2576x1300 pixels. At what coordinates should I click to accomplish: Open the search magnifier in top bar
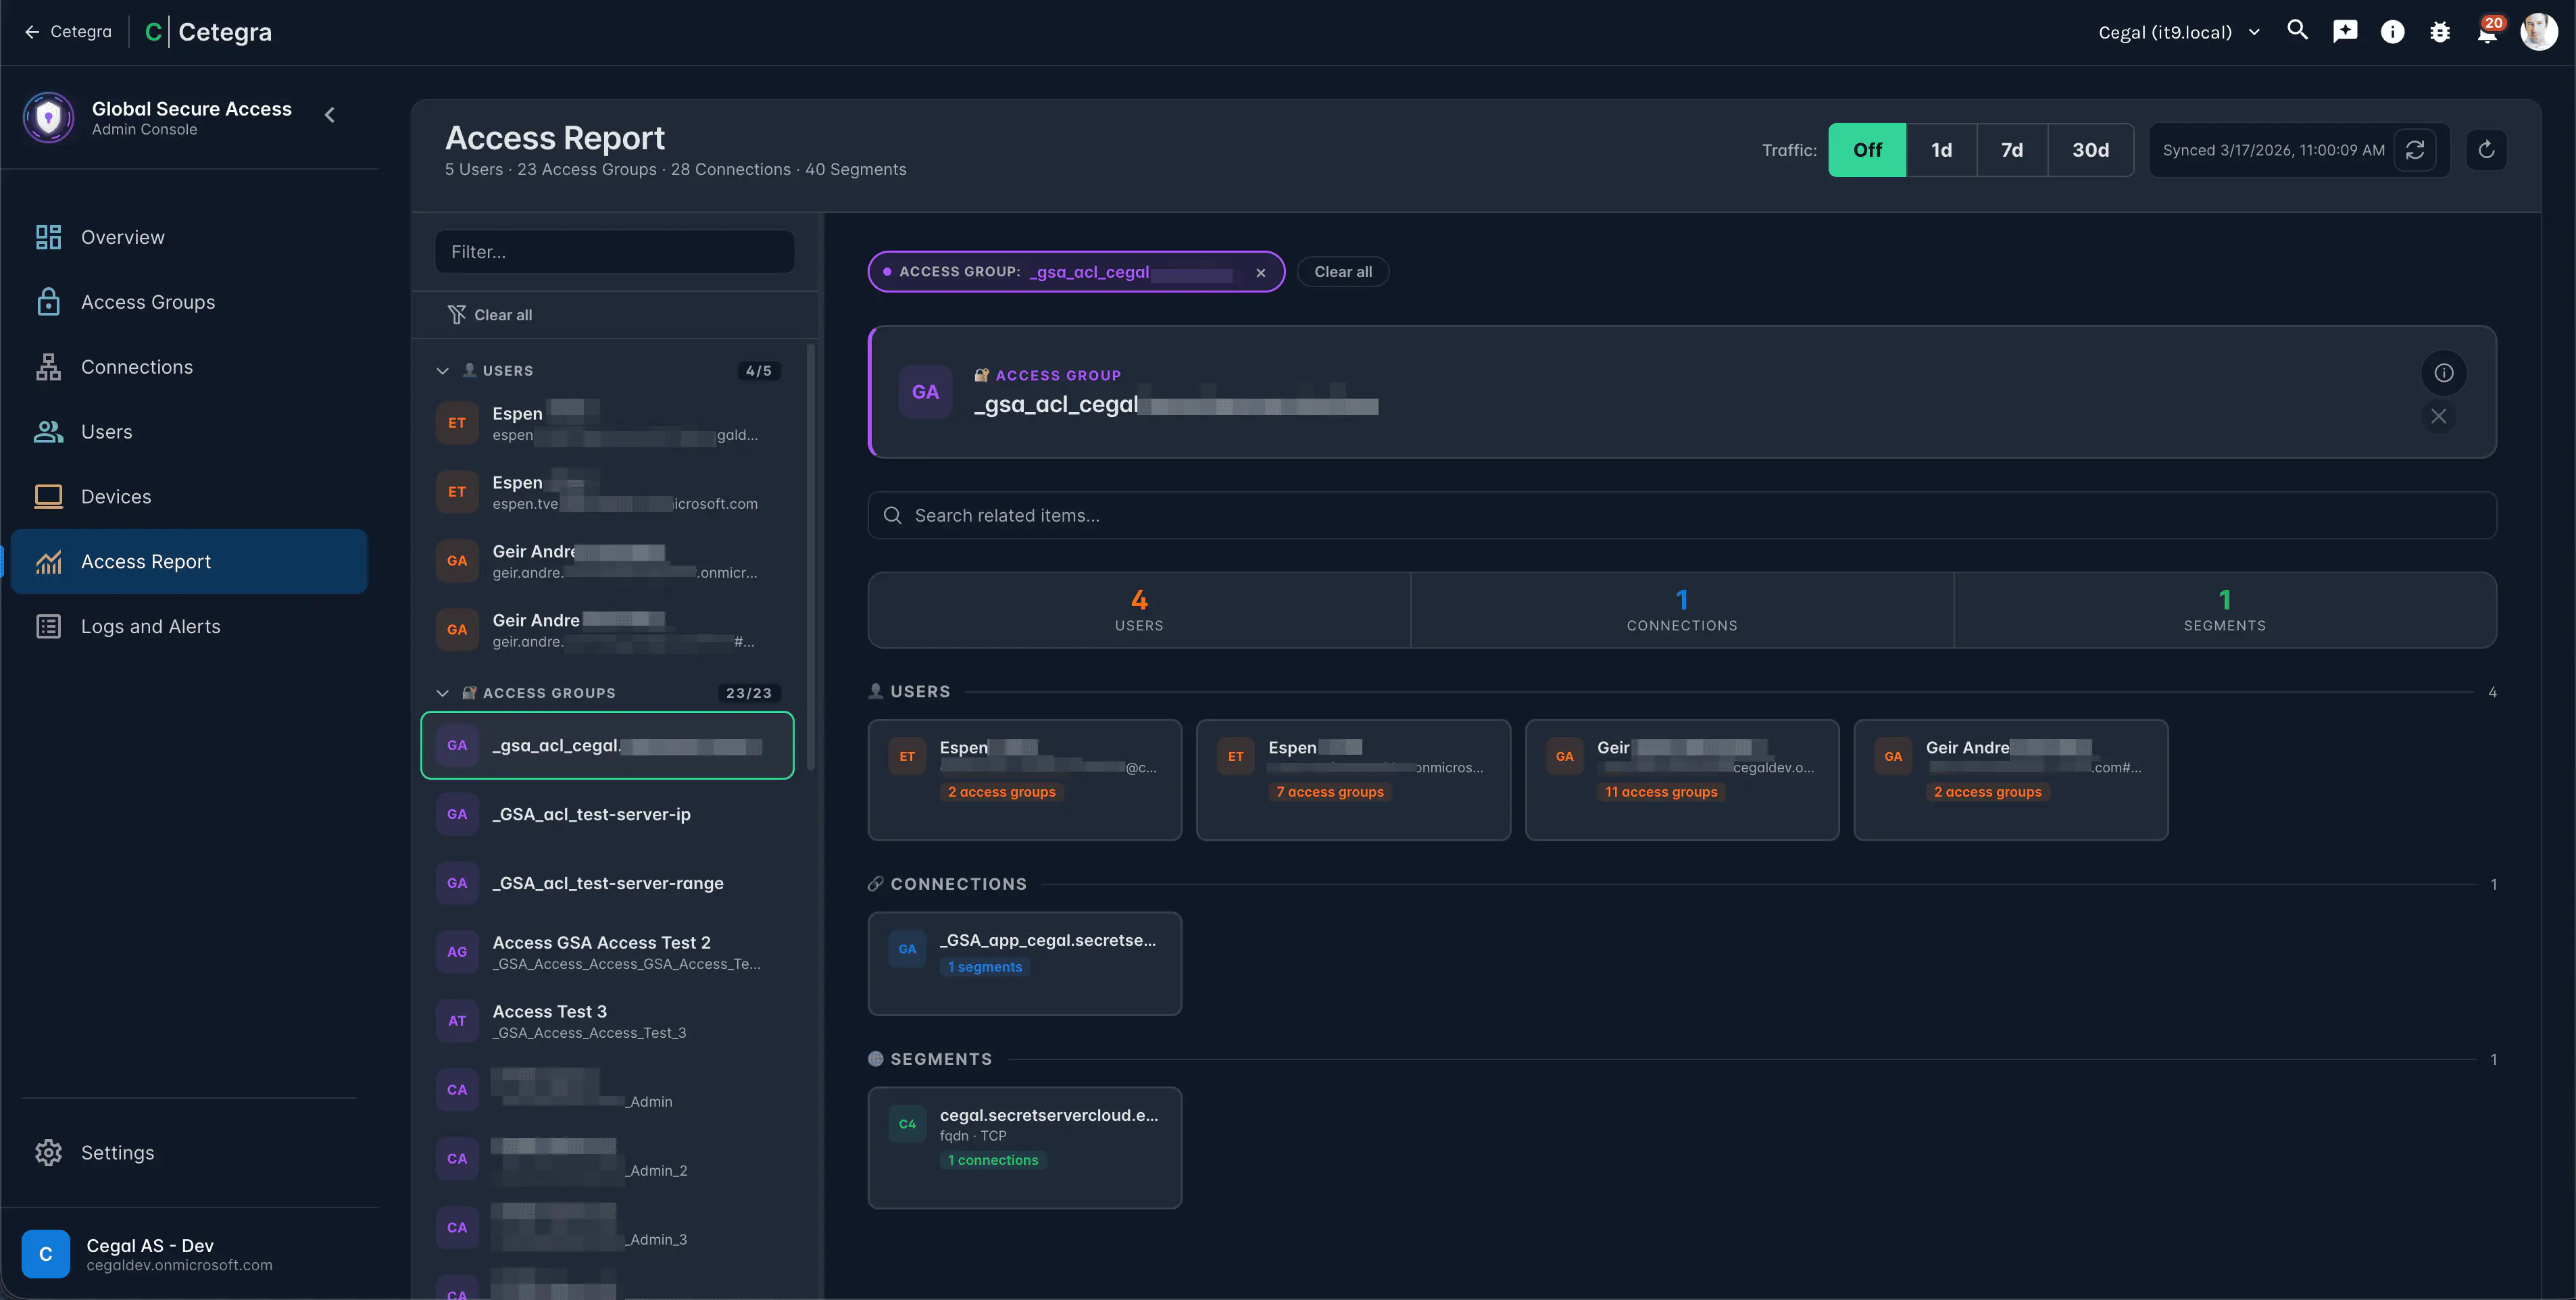(2297, 31)
